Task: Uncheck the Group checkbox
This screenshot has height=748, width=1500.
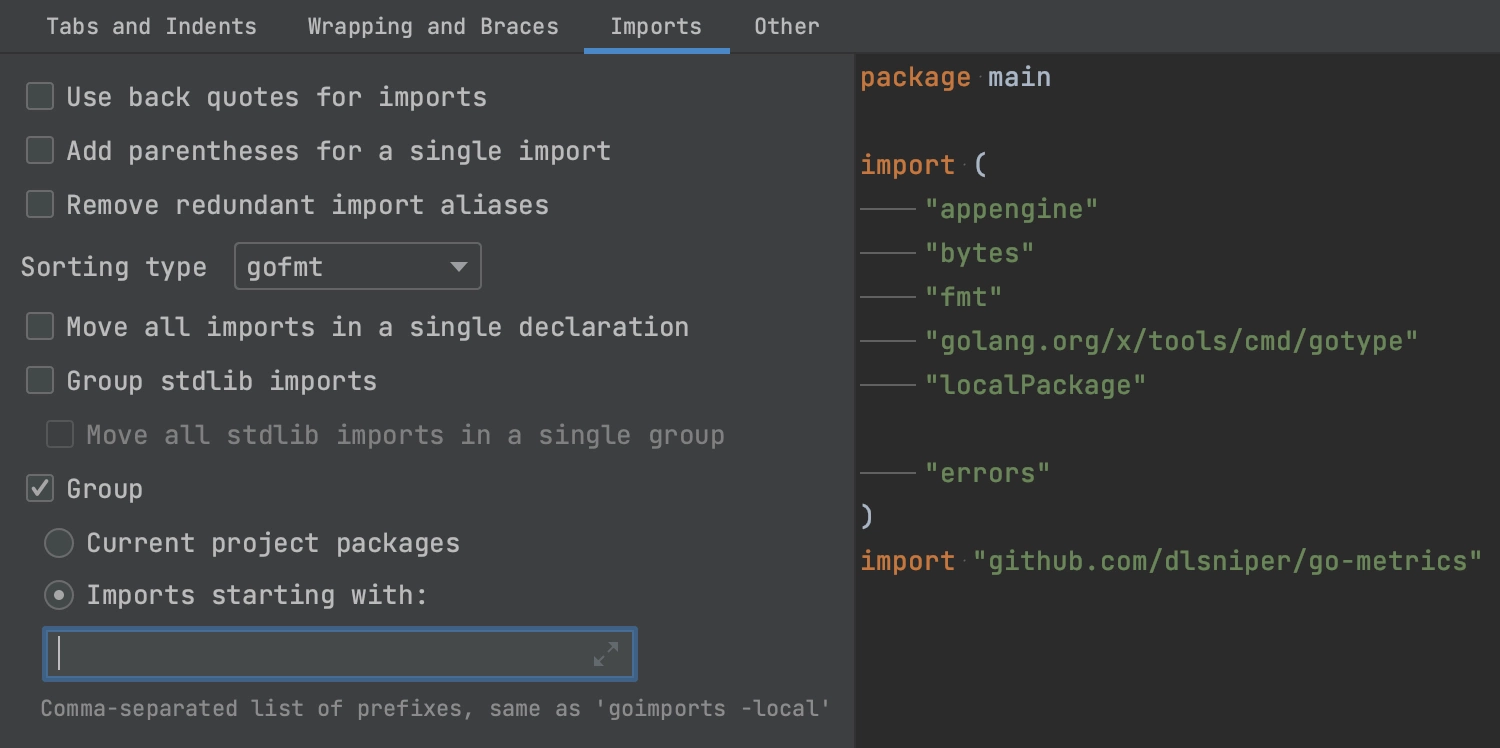Action: [40, 489]
